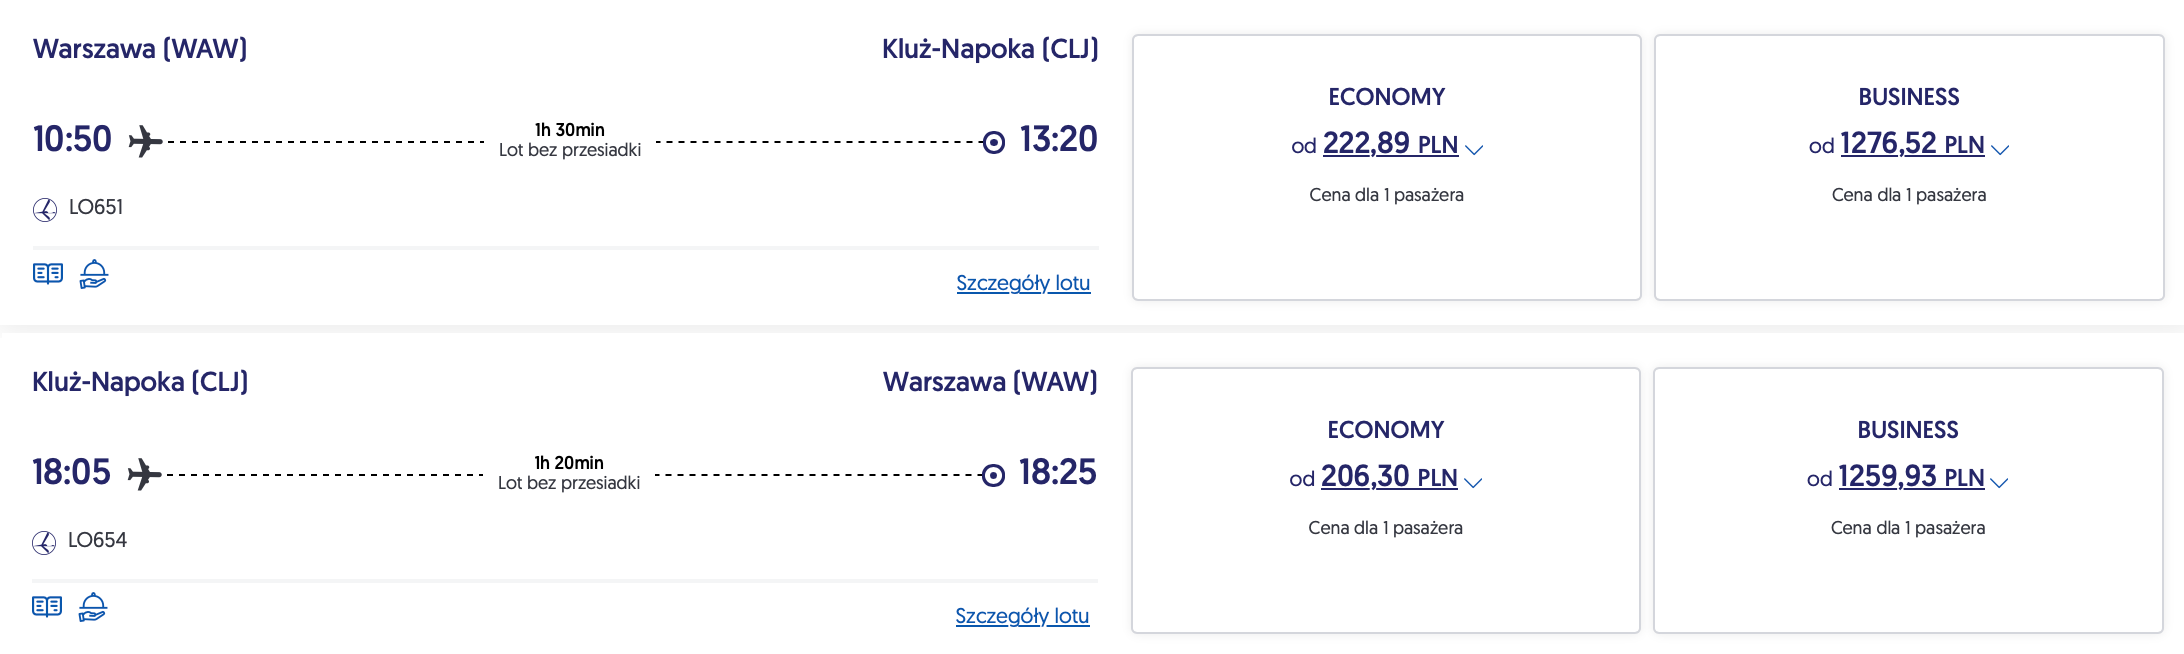Open Szczegóły lotu for Warszawa–Kluż-Napoka flight

pyautogui.click(x=1023, y=283)
